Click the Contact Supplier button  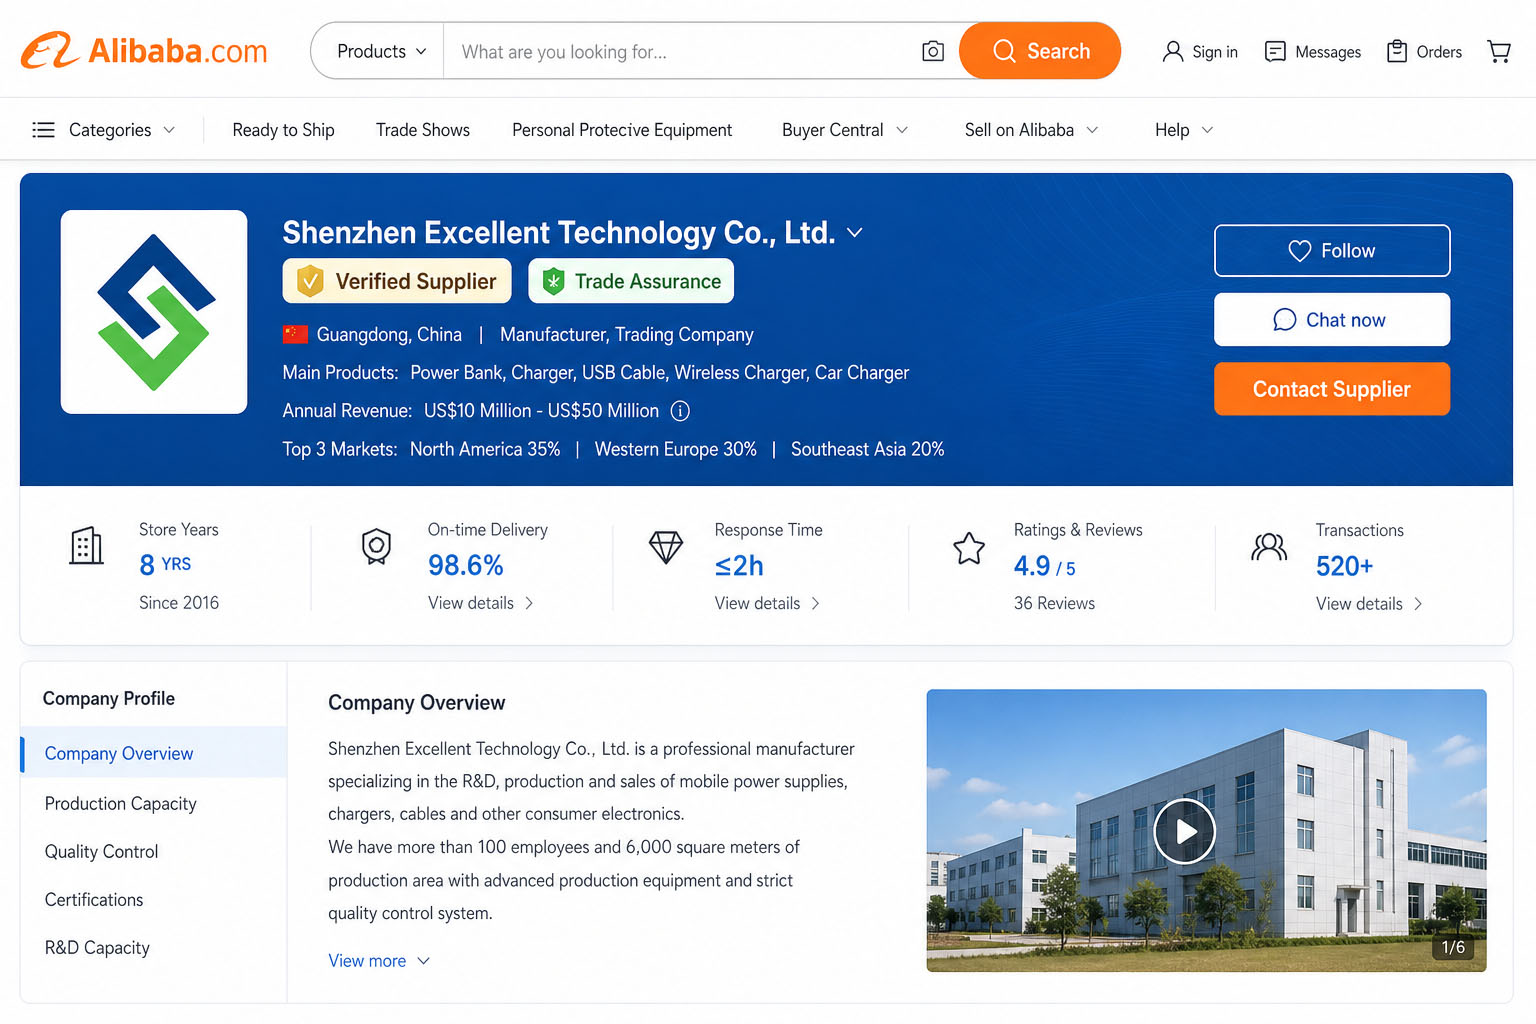(x=1332, y=389)
